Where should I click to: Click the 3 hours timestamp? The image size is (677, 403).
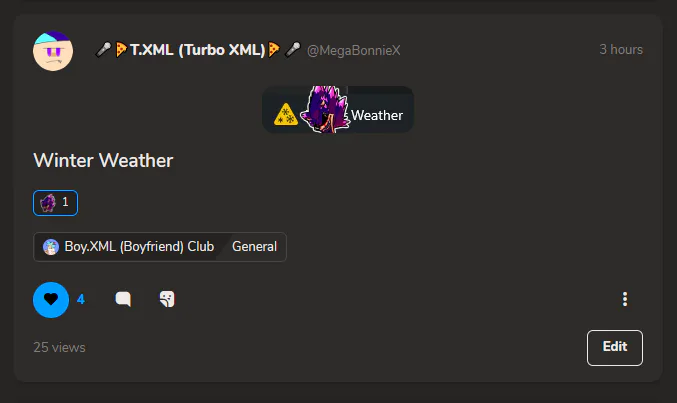point(621,50)
